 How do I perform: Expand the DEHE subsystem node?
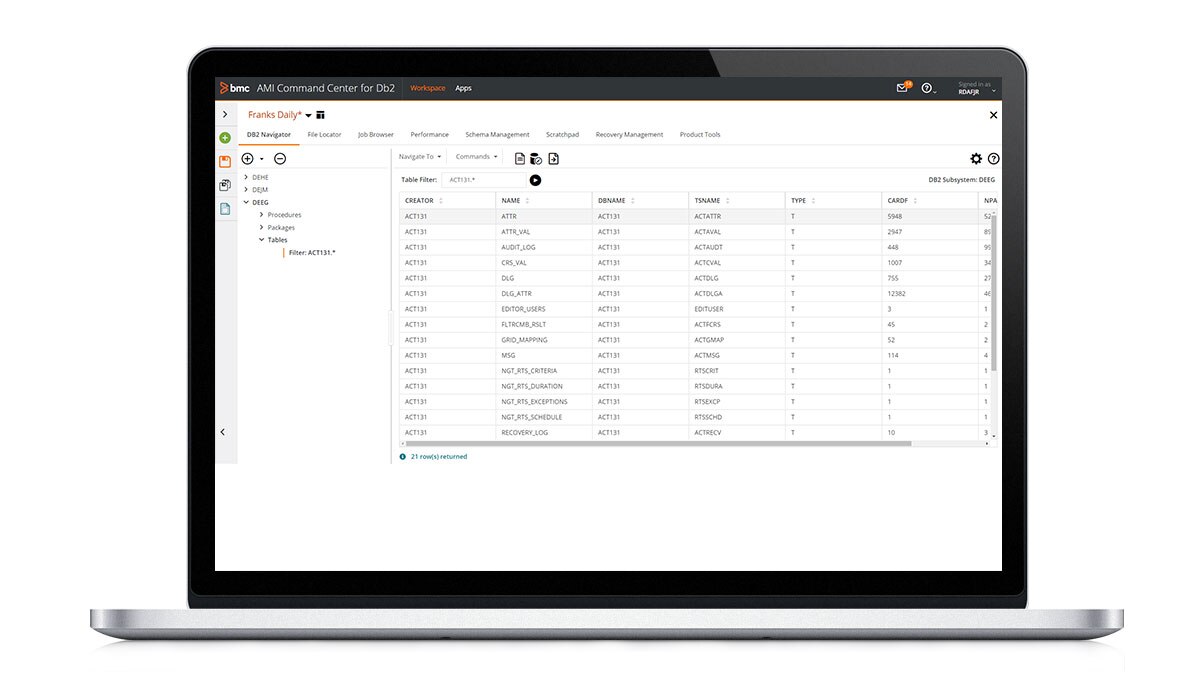tap(246, 177)
